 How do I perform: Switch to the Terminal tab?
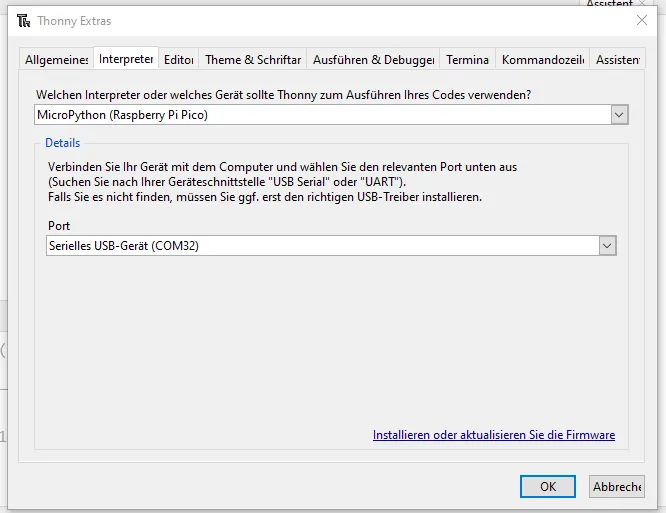(x=467, y=60)
